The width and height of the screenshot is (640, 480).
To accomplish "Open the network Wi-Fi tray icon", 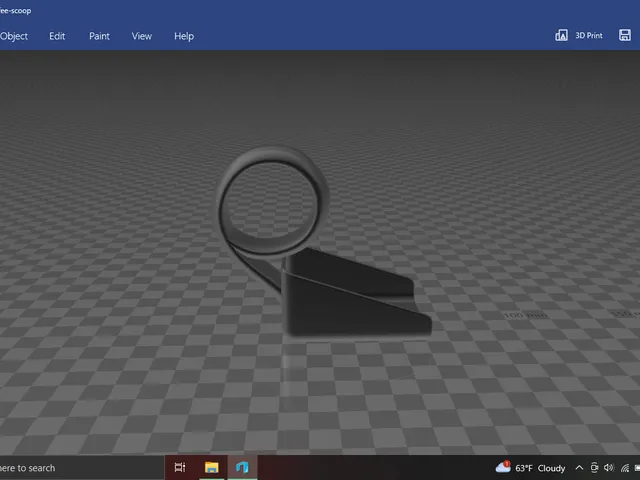I will (624, 468).
